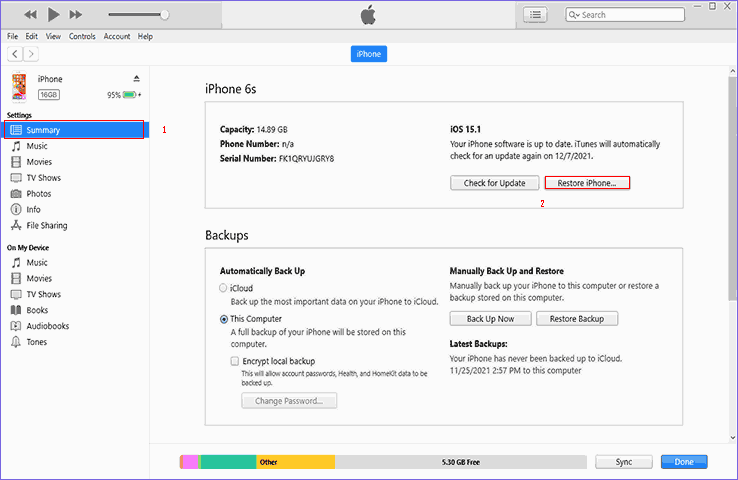This screenshot has width=738, height=480.
Task: Open Tones under On My Device
Action: [36, 342]
